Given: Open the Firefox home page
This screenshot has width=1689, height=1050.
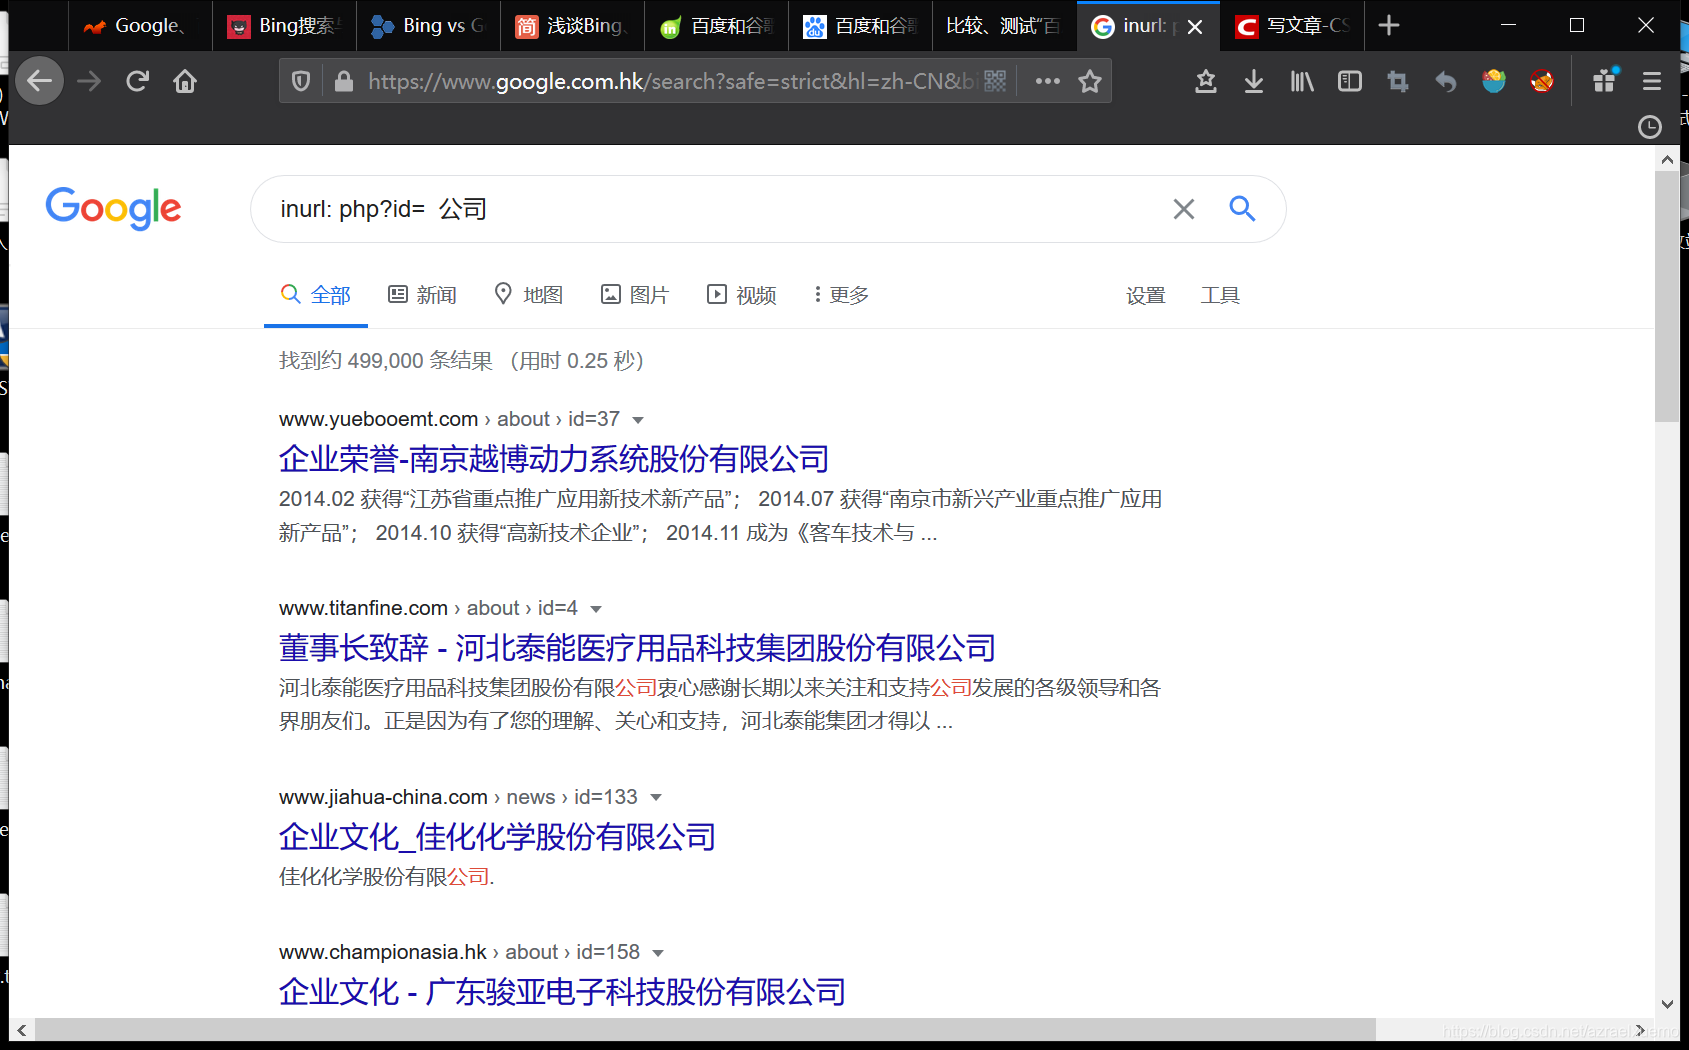Looking at the screenshot, I should [x=185, y=81].
